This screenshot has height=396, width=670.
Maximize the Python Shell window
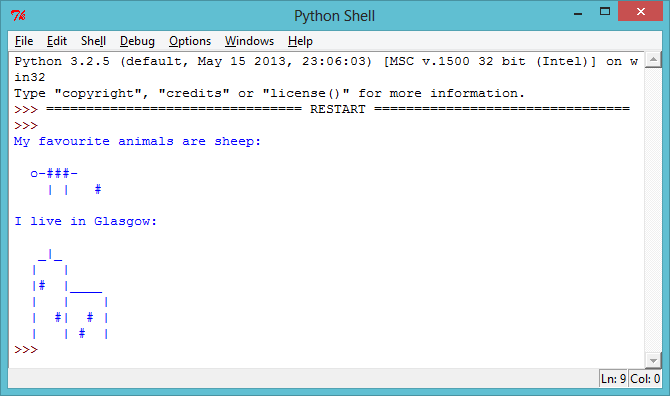[605, 12]
